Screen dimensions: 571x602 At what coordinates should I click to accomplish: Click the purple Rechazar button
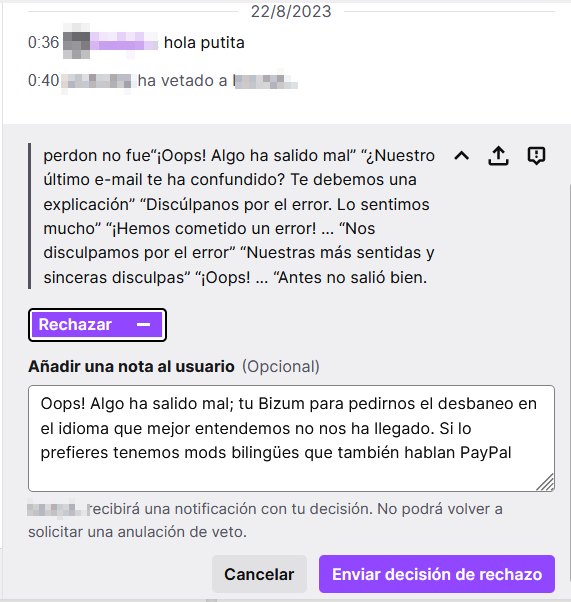click(x=97, y=325)
